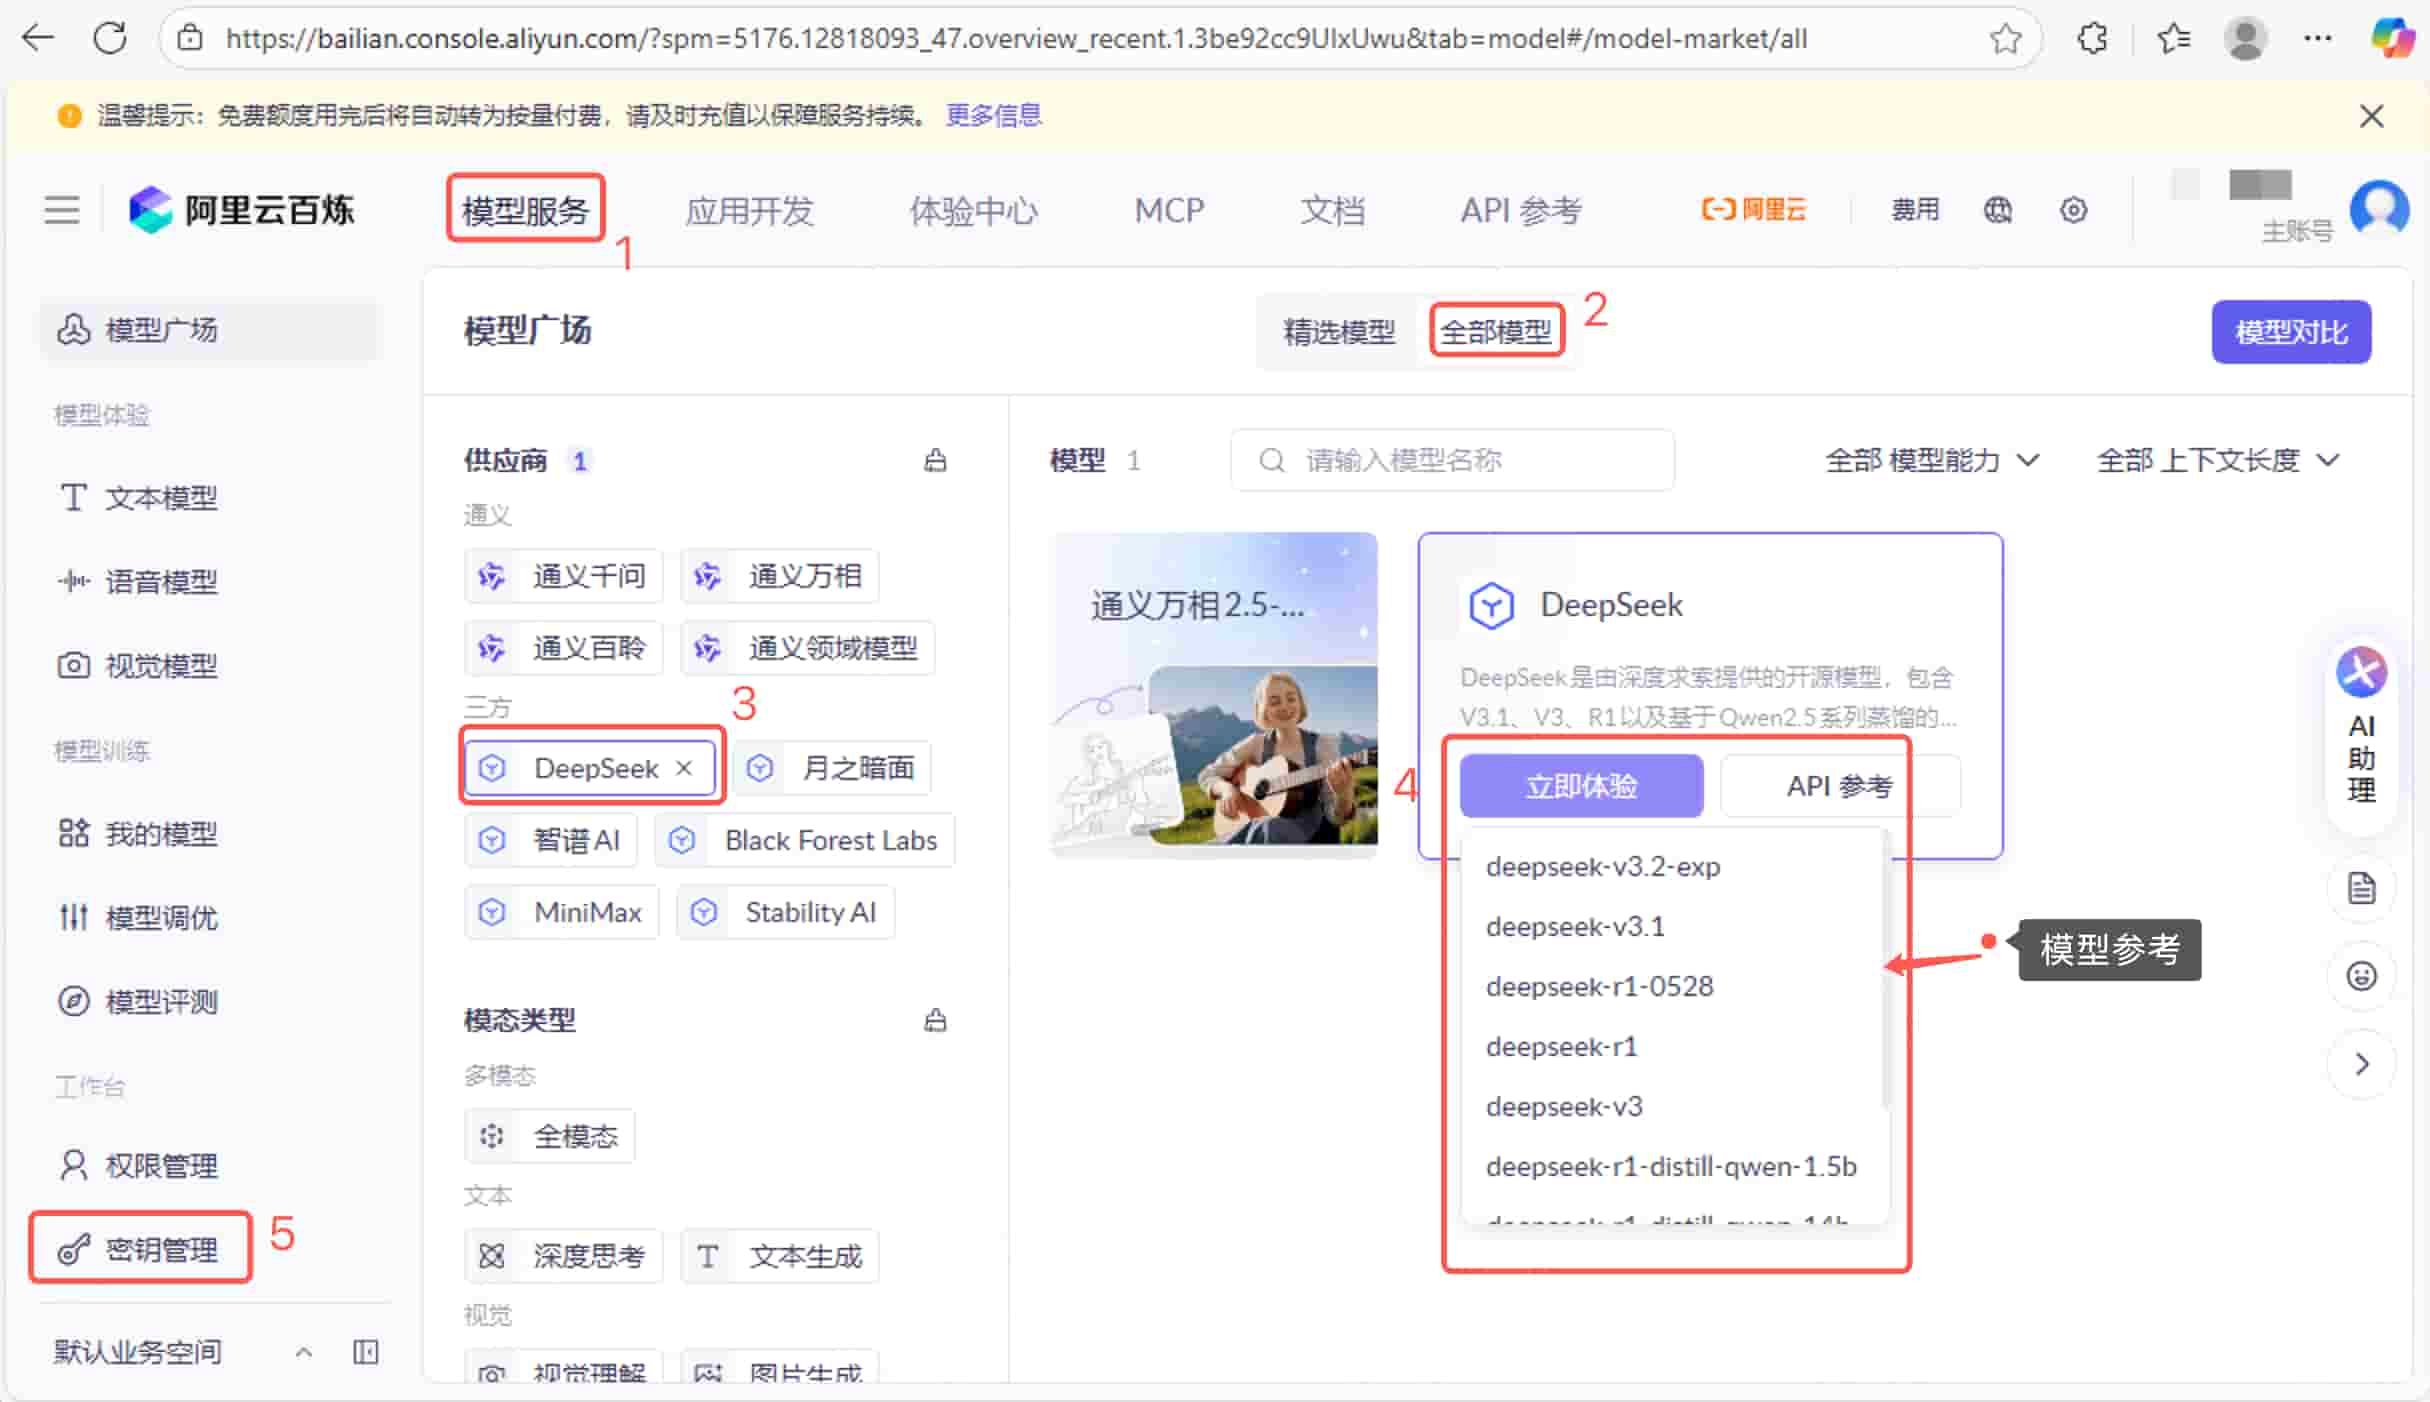Clear supplier filters with the eraser icon
The width and height of the screenshot is (2430, 1402).
(935, 460)
